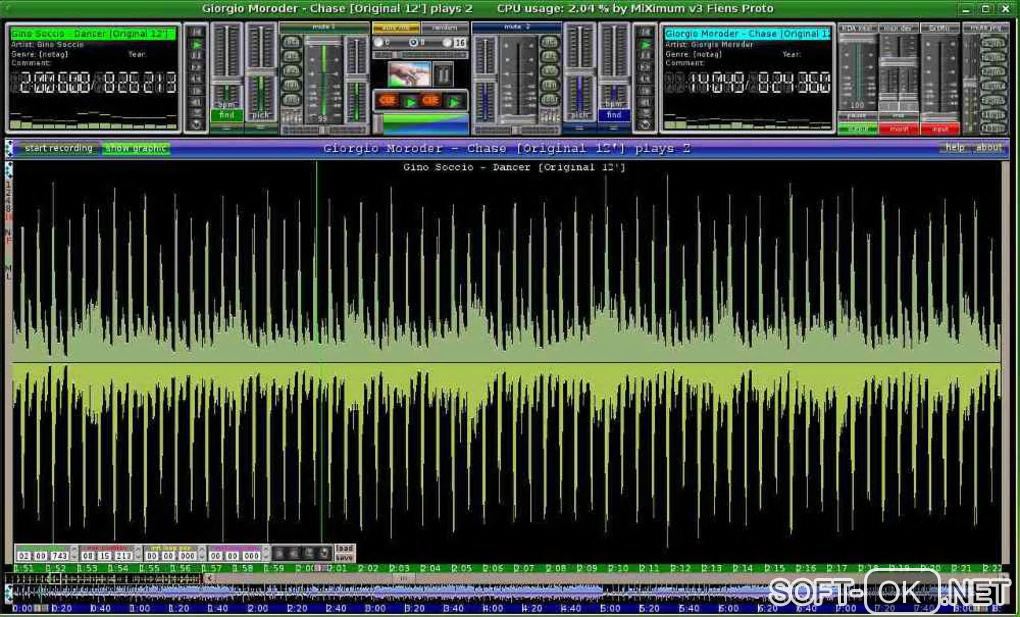Toggle the show graphic button
The height and width of the screenshot is (617, 1020).
pos(136,148)
